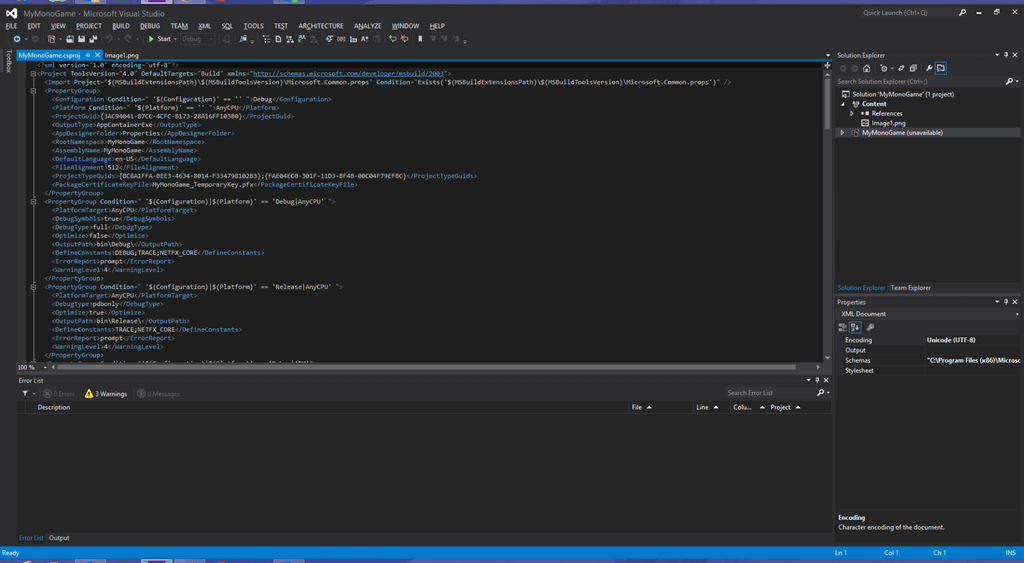Open the FILE menu
This screenshot has height=563, width=1024.
point(12,26)
